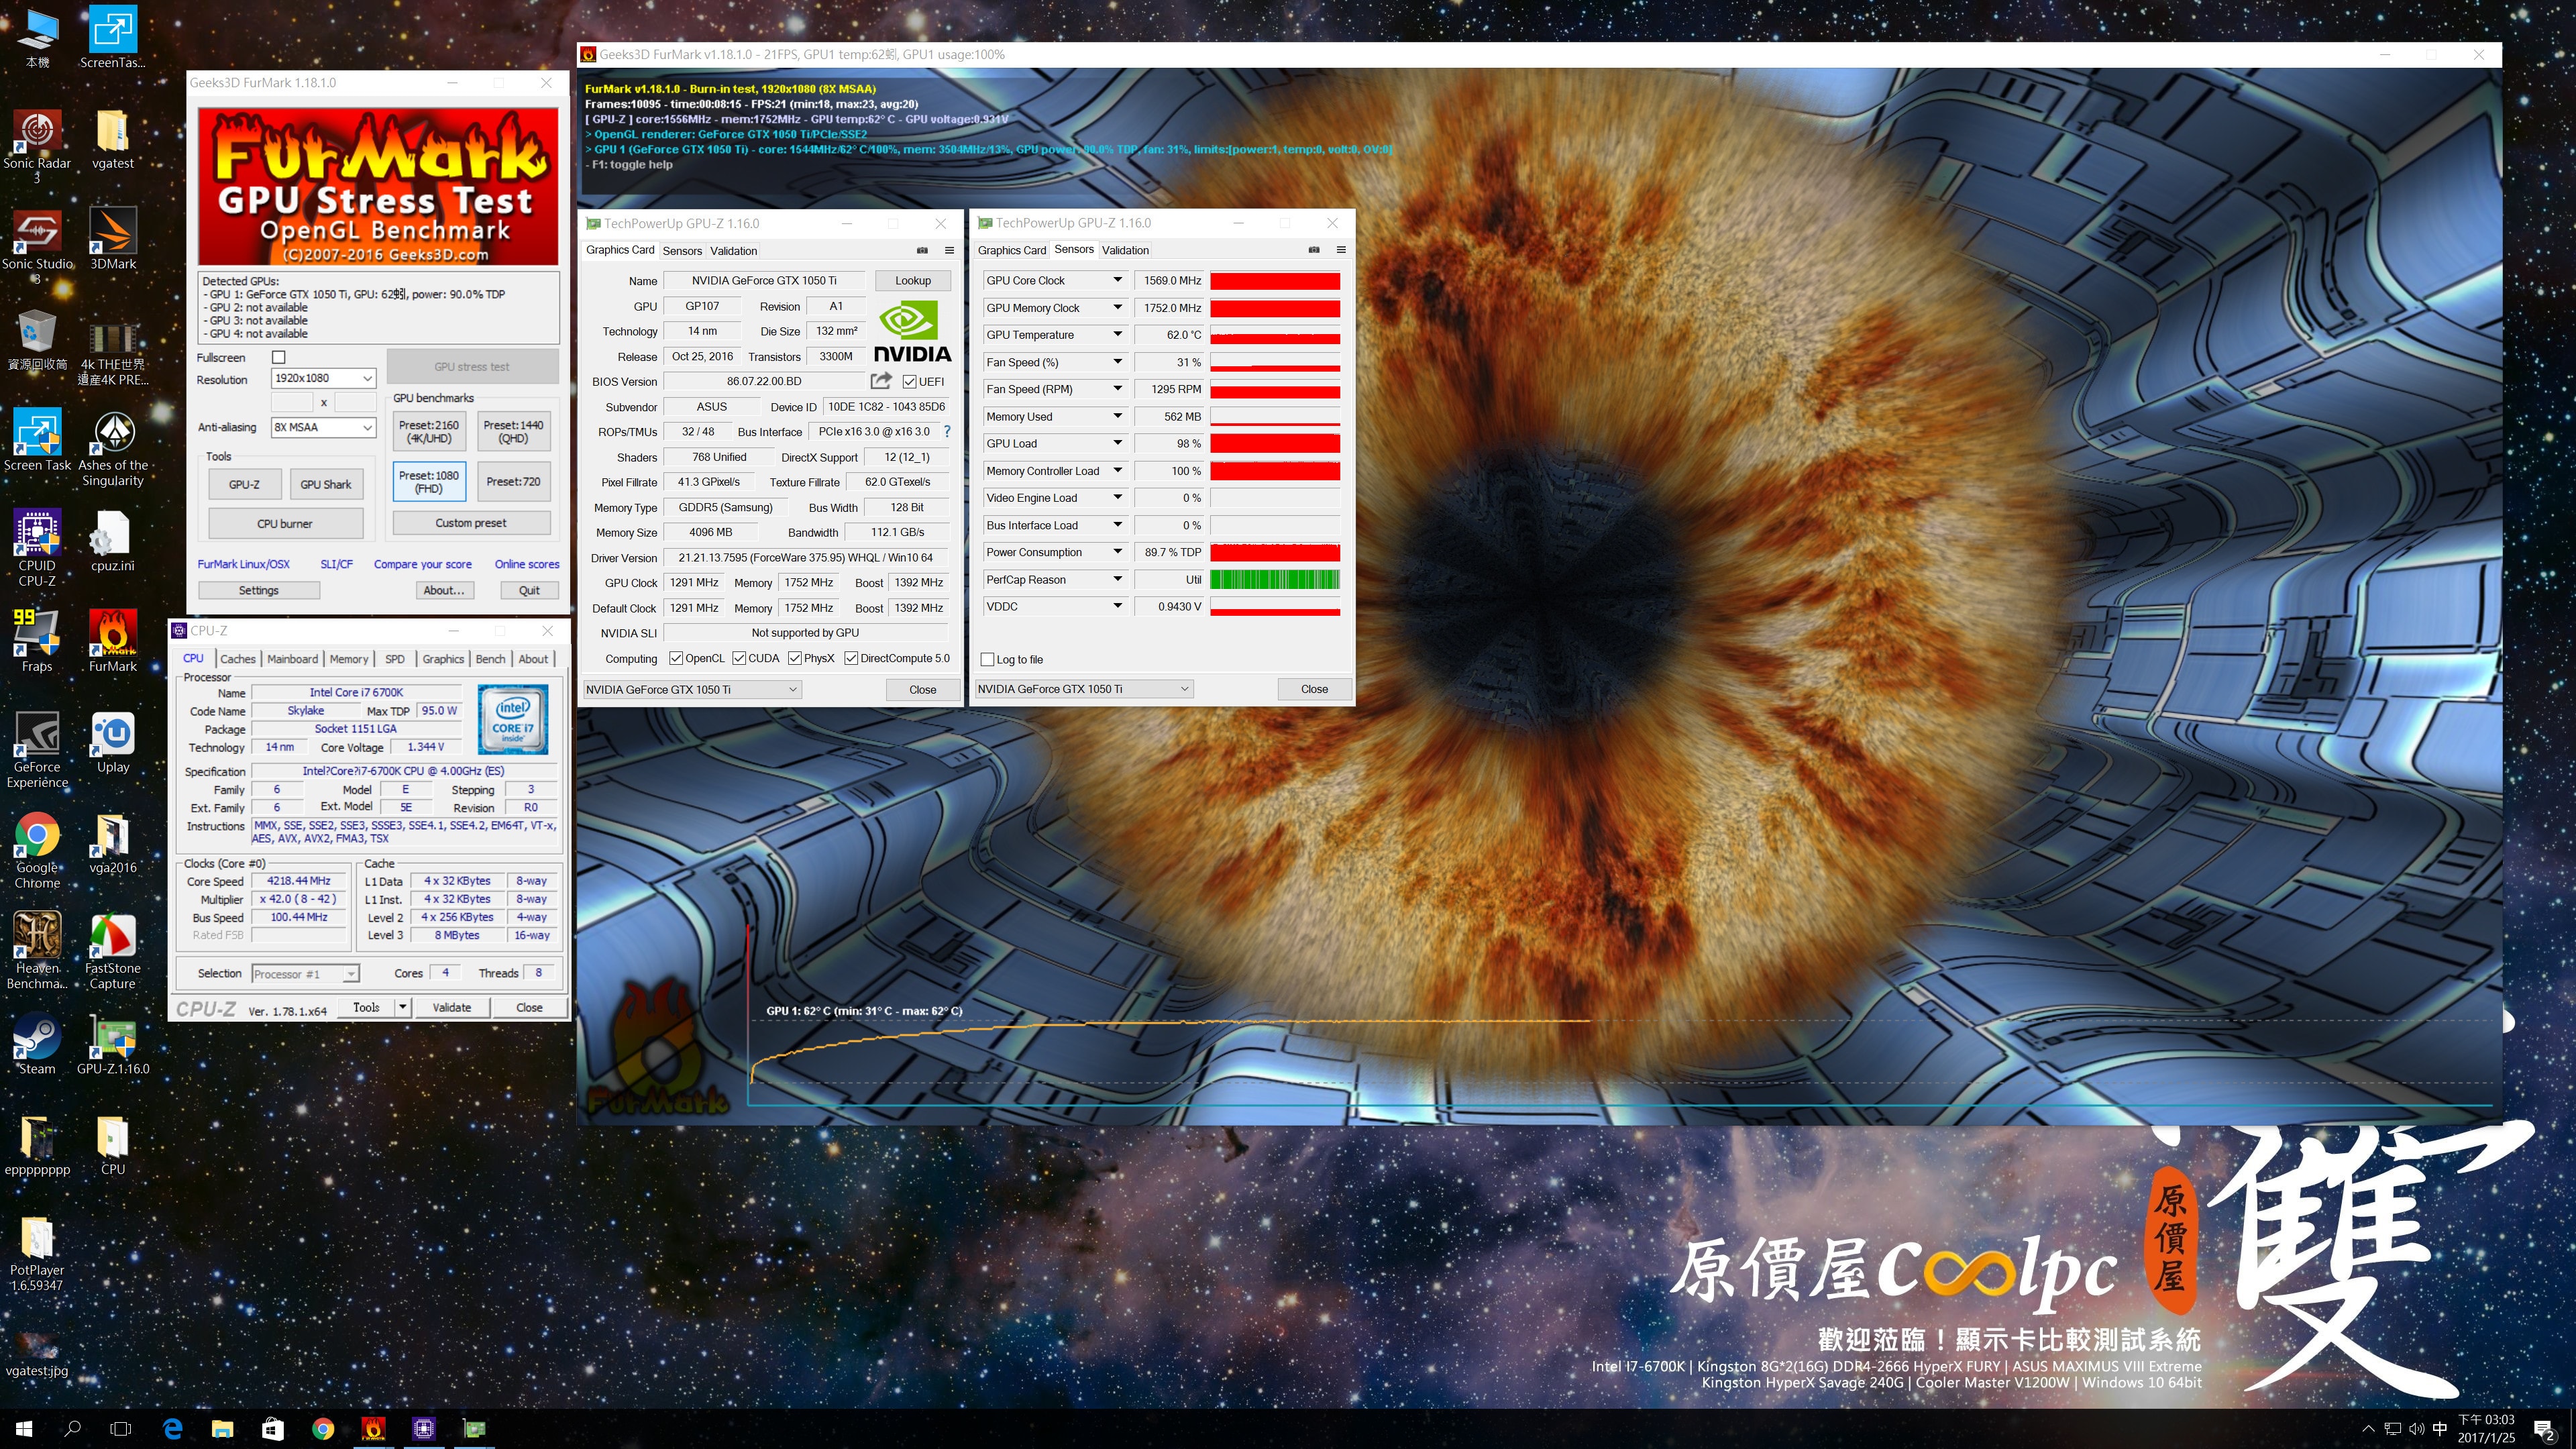The width and height of the screenshot is (2576, 1449).
Task: Expand the Power Consumption sensor dropdown
Action: [x=1117, y=552]
